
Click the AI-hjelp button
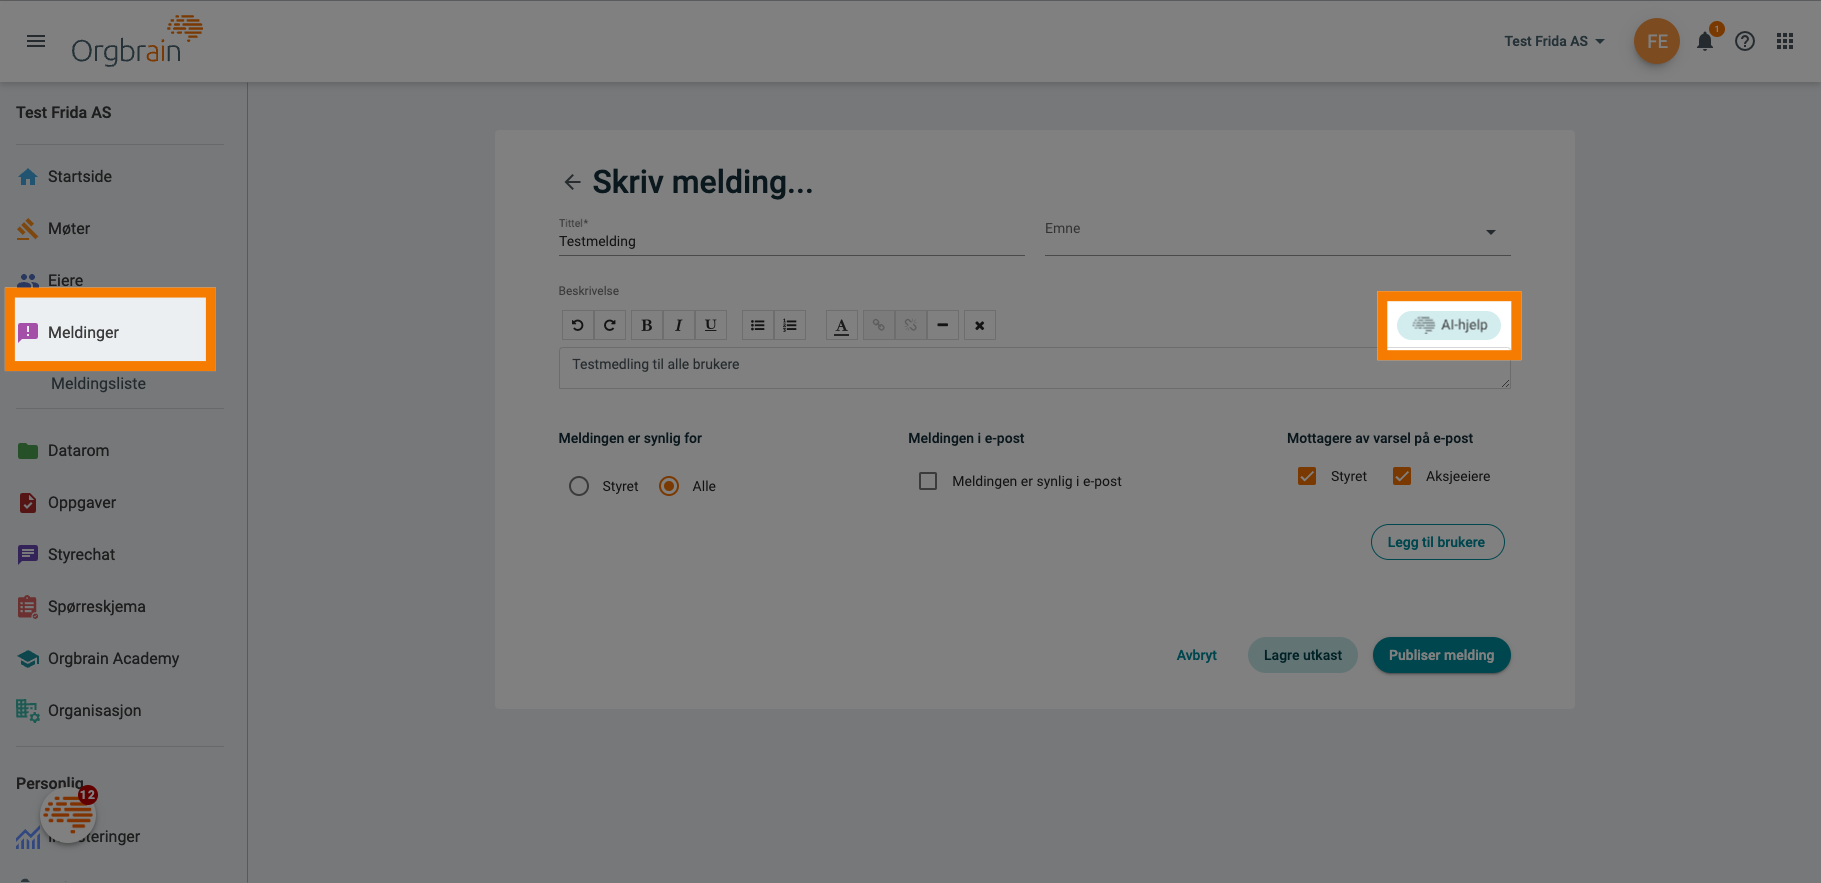[x=1449, y=325]
